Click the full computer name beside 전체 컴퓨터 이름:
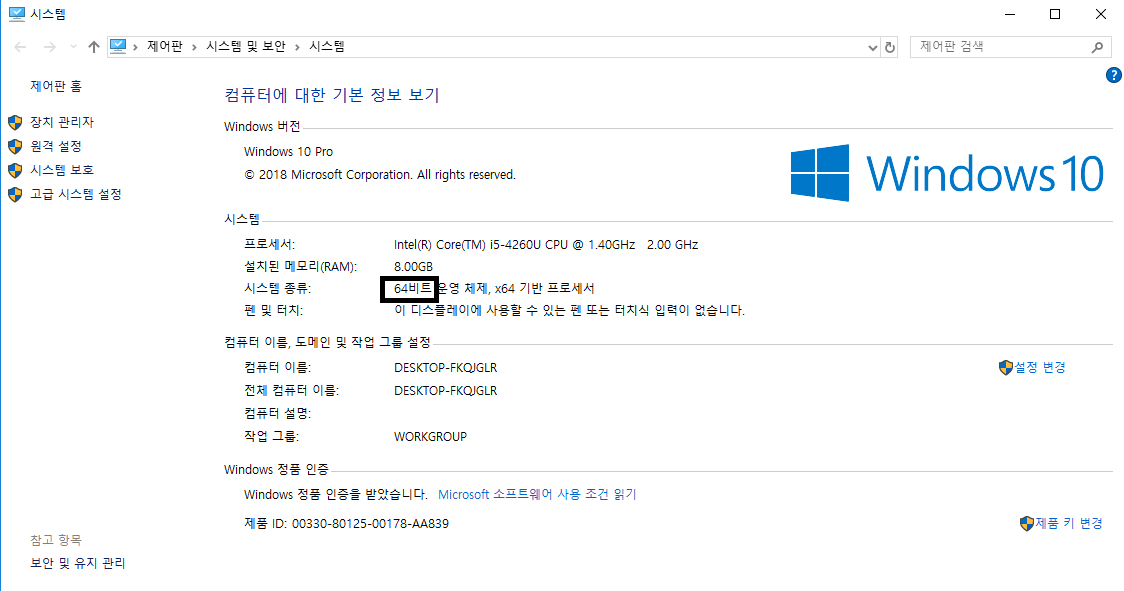This screenshot has height=591, width=1124. tap(445, 391)
